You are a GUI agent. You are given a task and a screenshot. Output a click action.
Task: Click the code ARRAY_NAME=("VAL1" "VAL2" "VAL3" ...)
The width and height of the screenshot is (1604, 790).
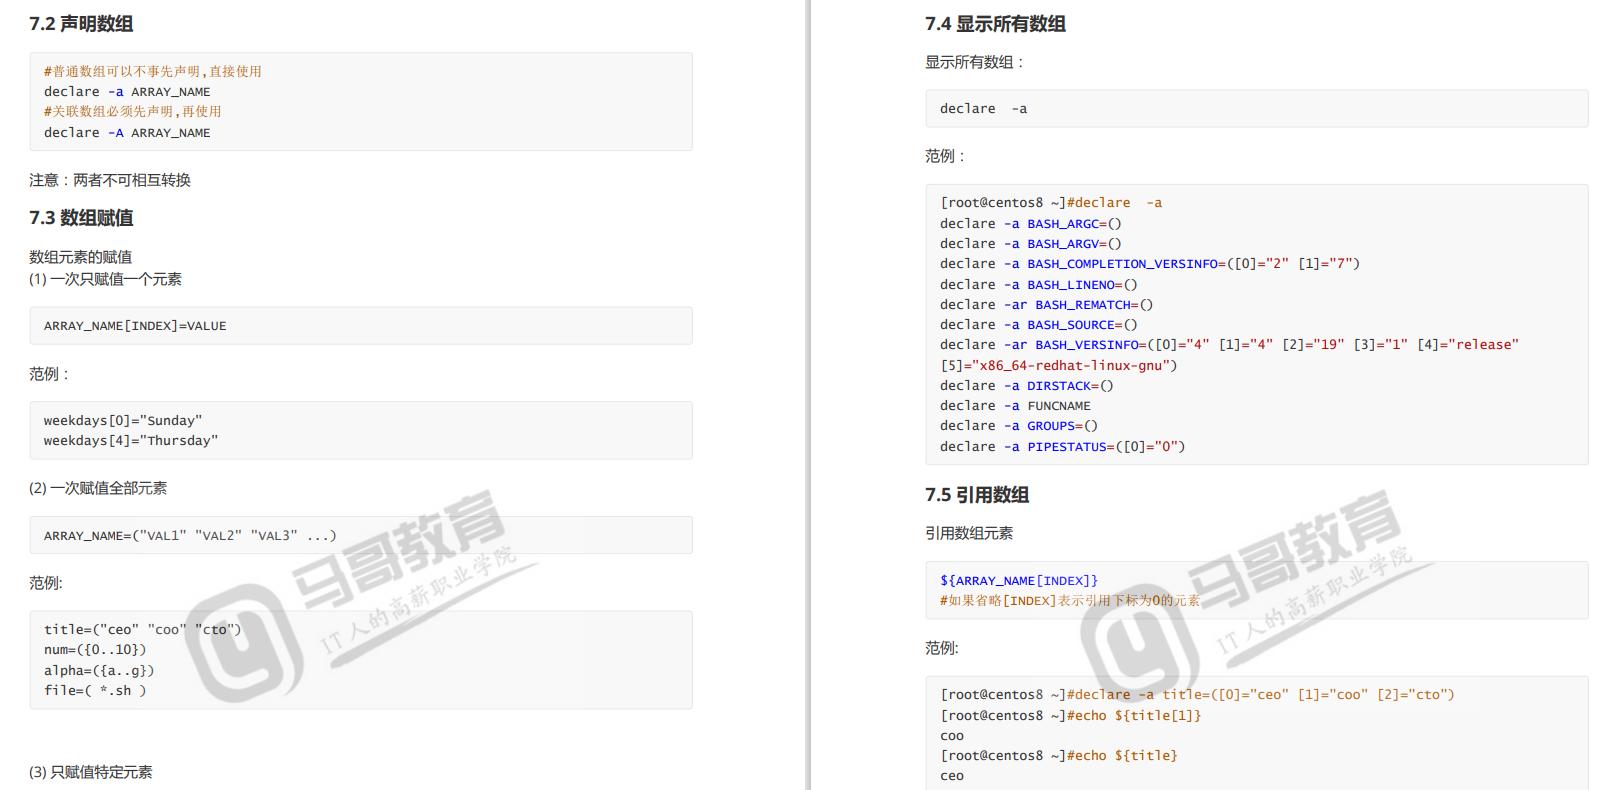click(x=190, y=536)
